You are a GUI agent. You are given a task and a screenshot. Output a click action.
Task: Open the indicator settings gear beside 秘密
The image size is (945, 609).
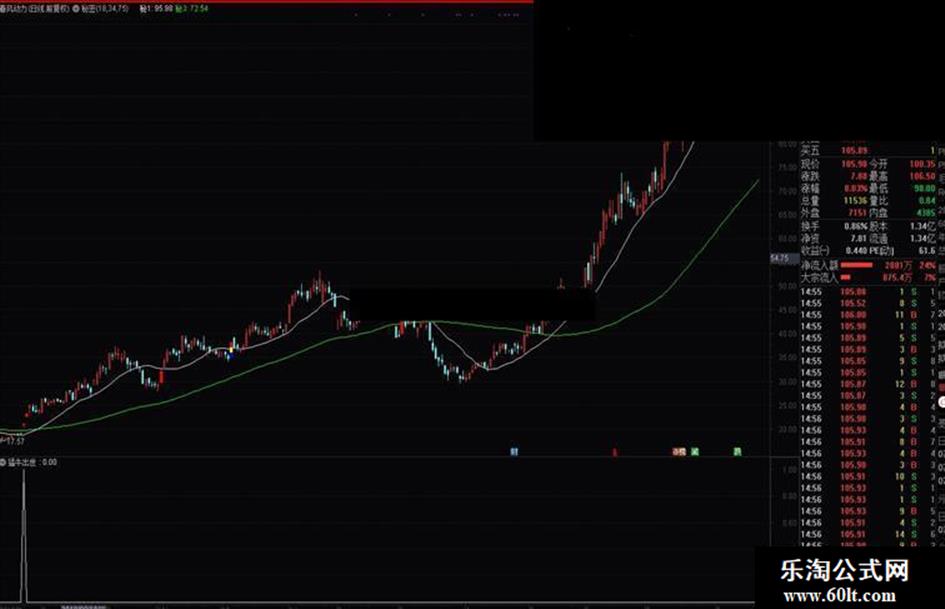coord(76,9)
